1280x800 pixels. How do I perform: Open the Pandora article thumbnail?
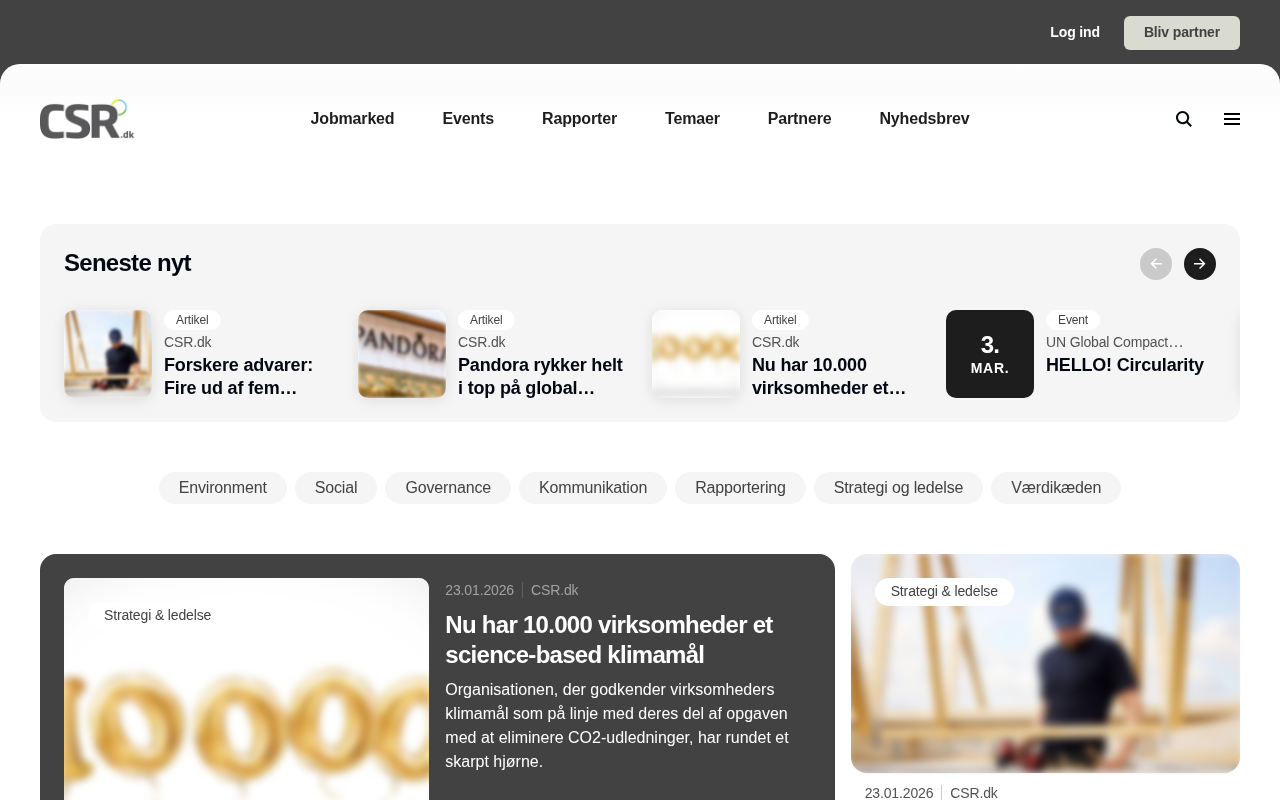[x=402, y=354]
